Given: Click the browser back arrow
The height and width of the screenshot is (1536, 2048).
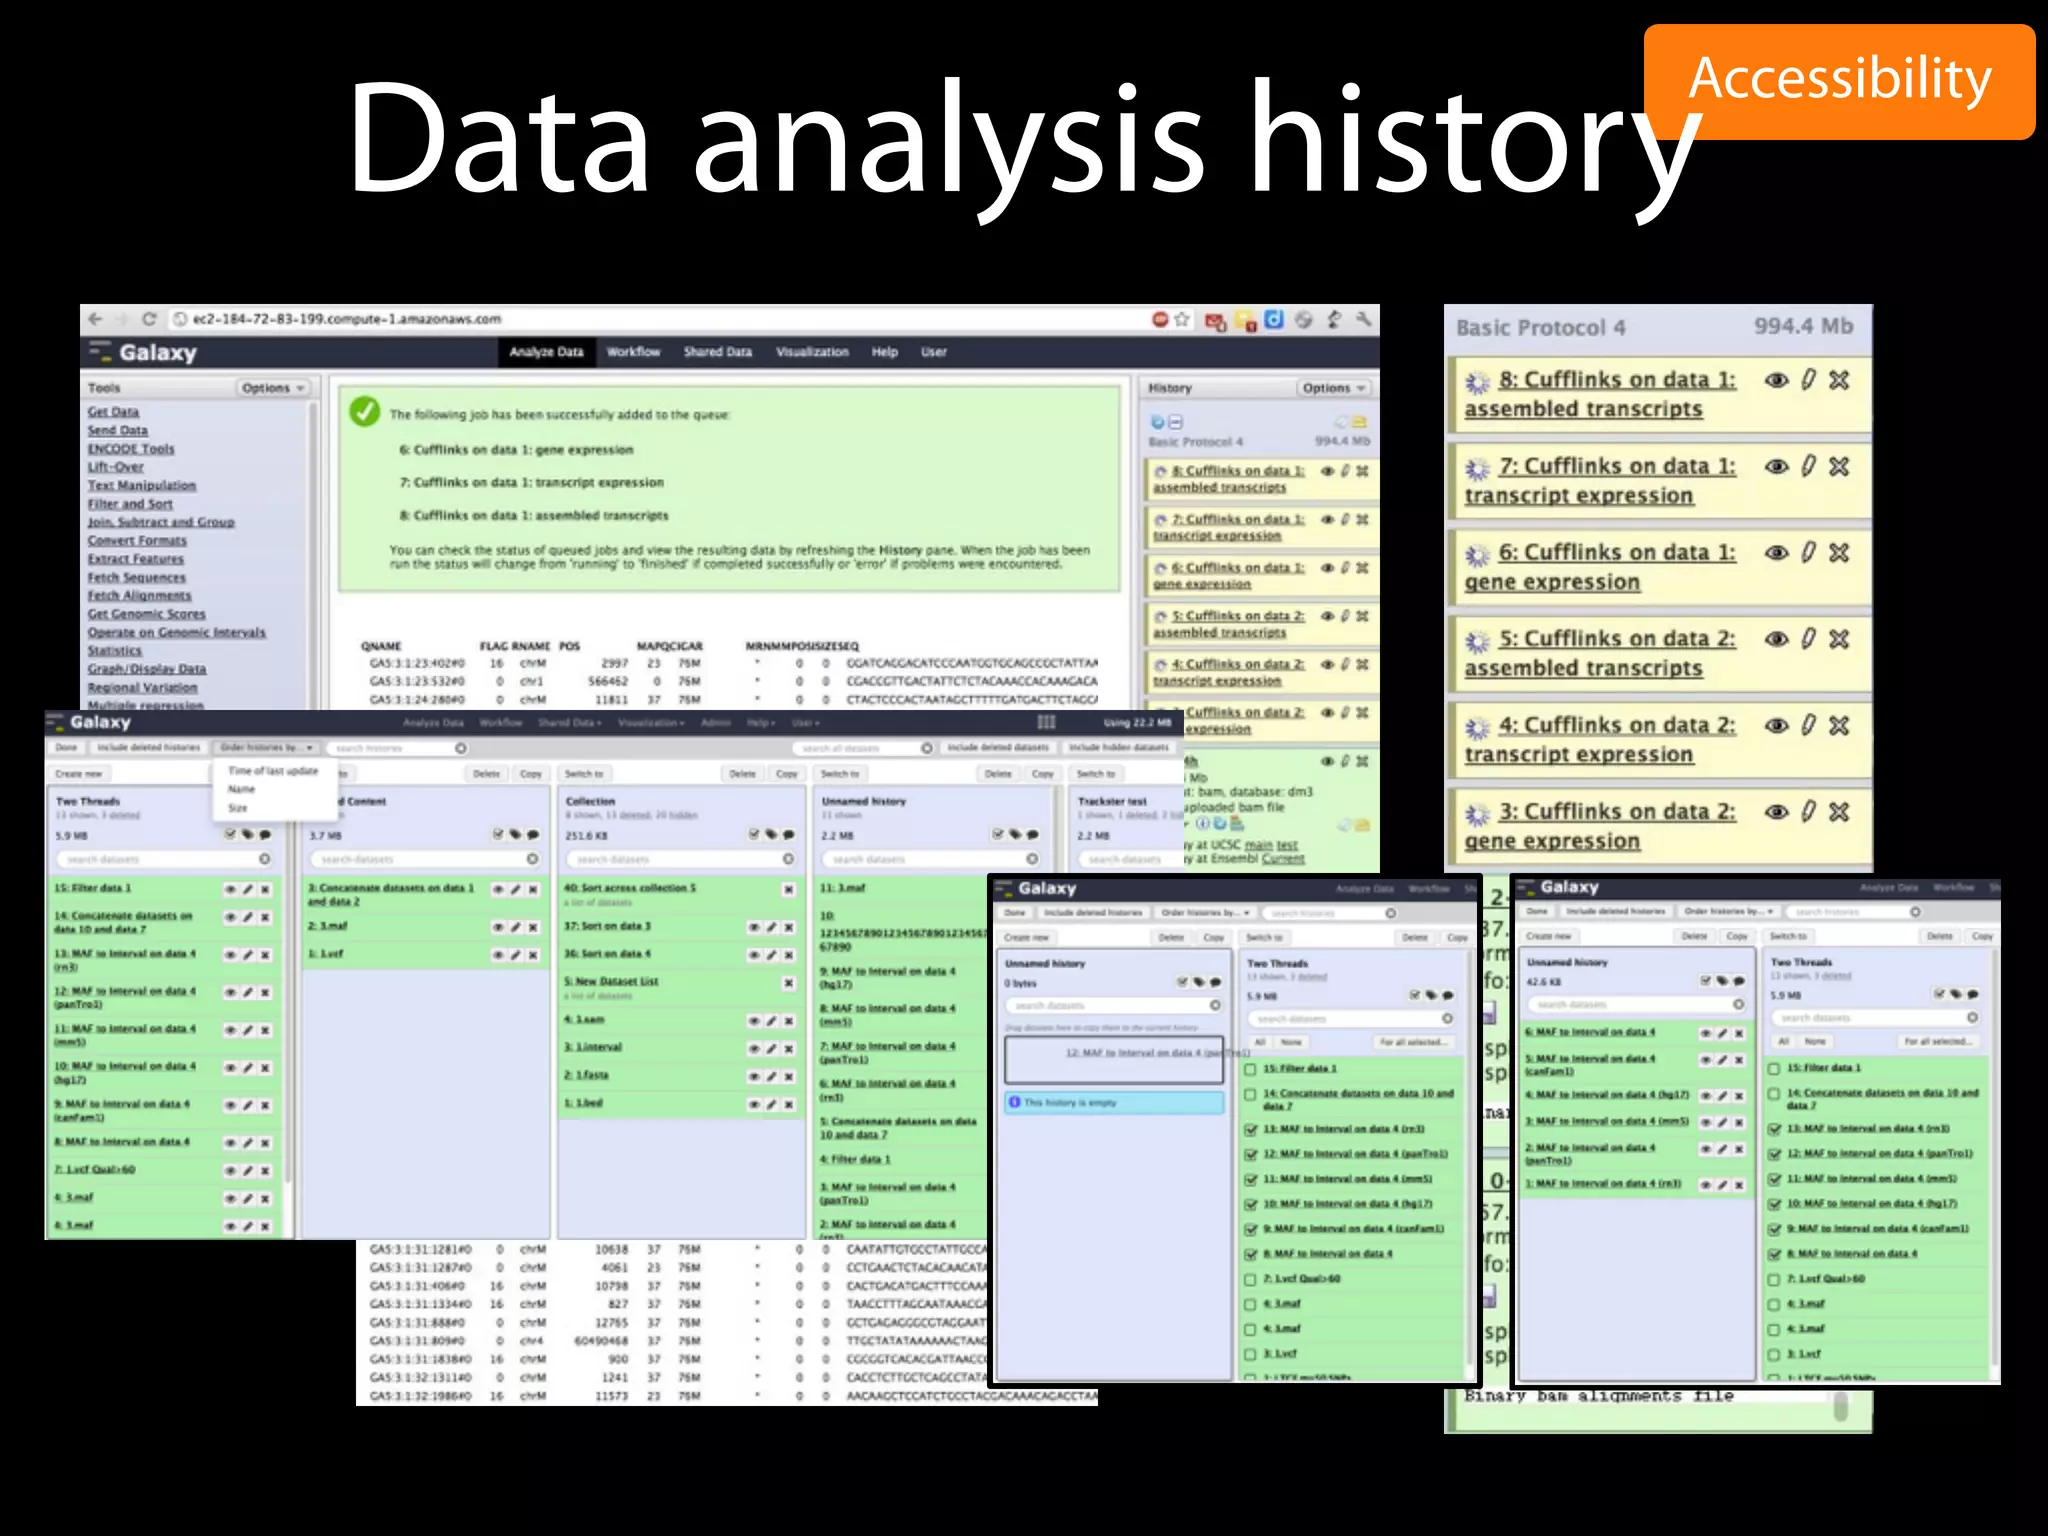Looking at the screenshot, I should click(x=95, y=319).
